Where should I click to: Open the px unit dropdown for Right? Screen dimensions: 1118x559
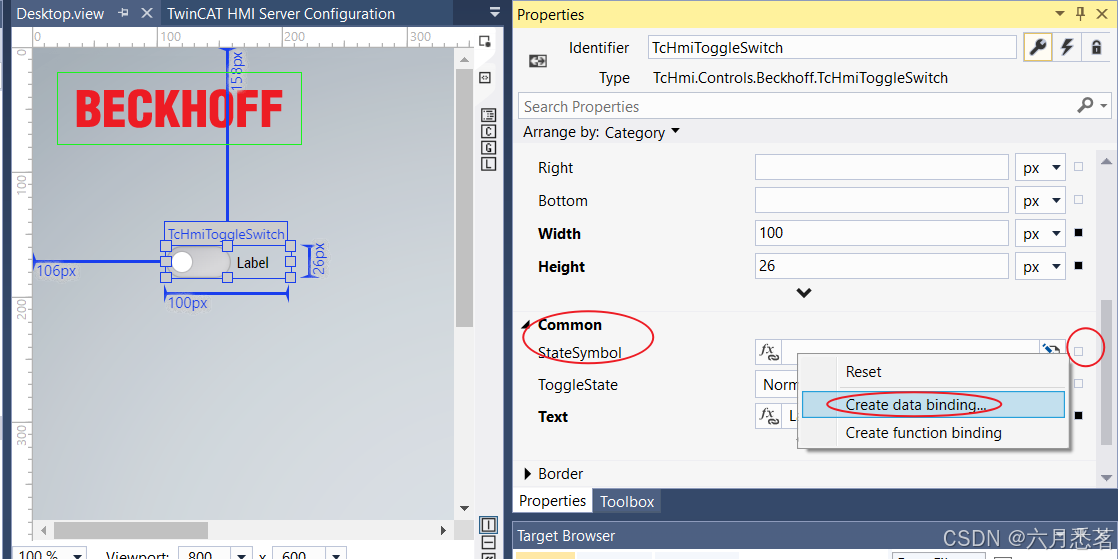1040,168
